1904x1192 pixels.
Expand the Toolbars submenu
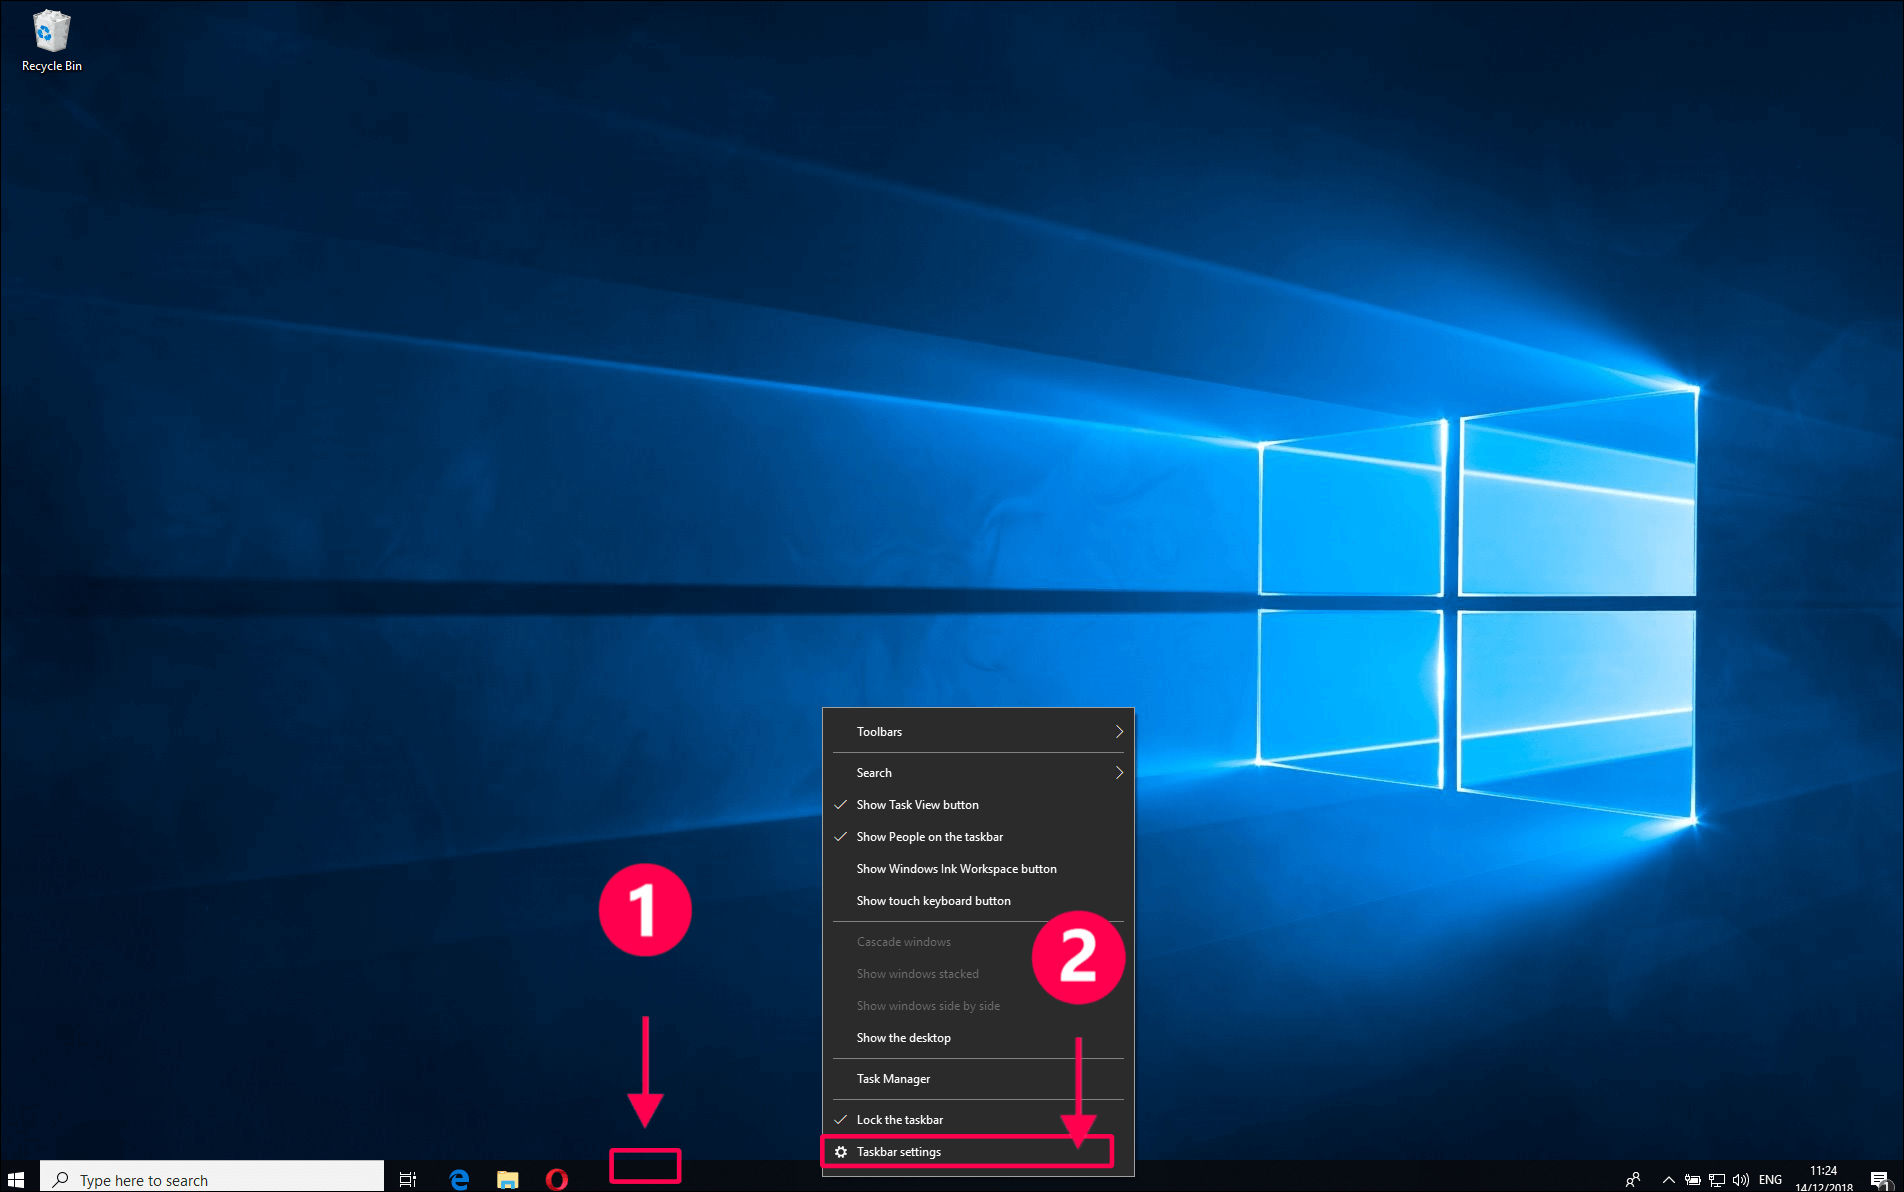coord(978,732)
